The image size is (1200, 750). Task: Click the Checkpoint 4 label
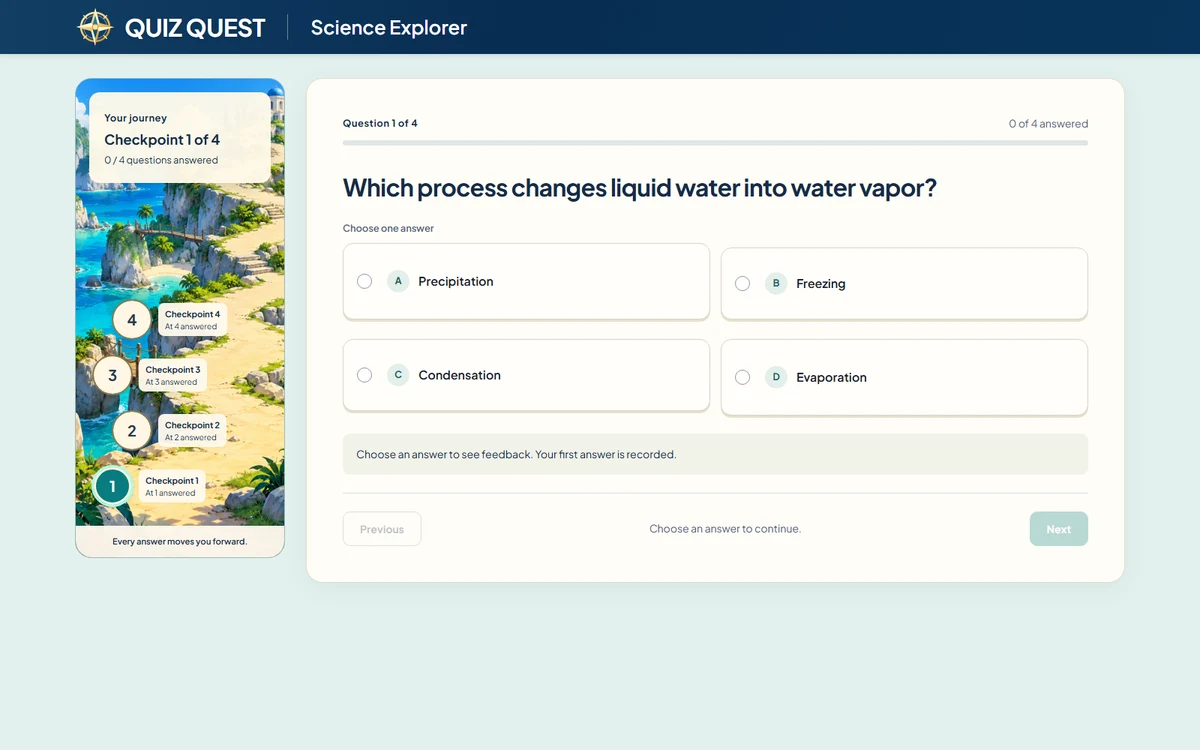click(192, 320)
